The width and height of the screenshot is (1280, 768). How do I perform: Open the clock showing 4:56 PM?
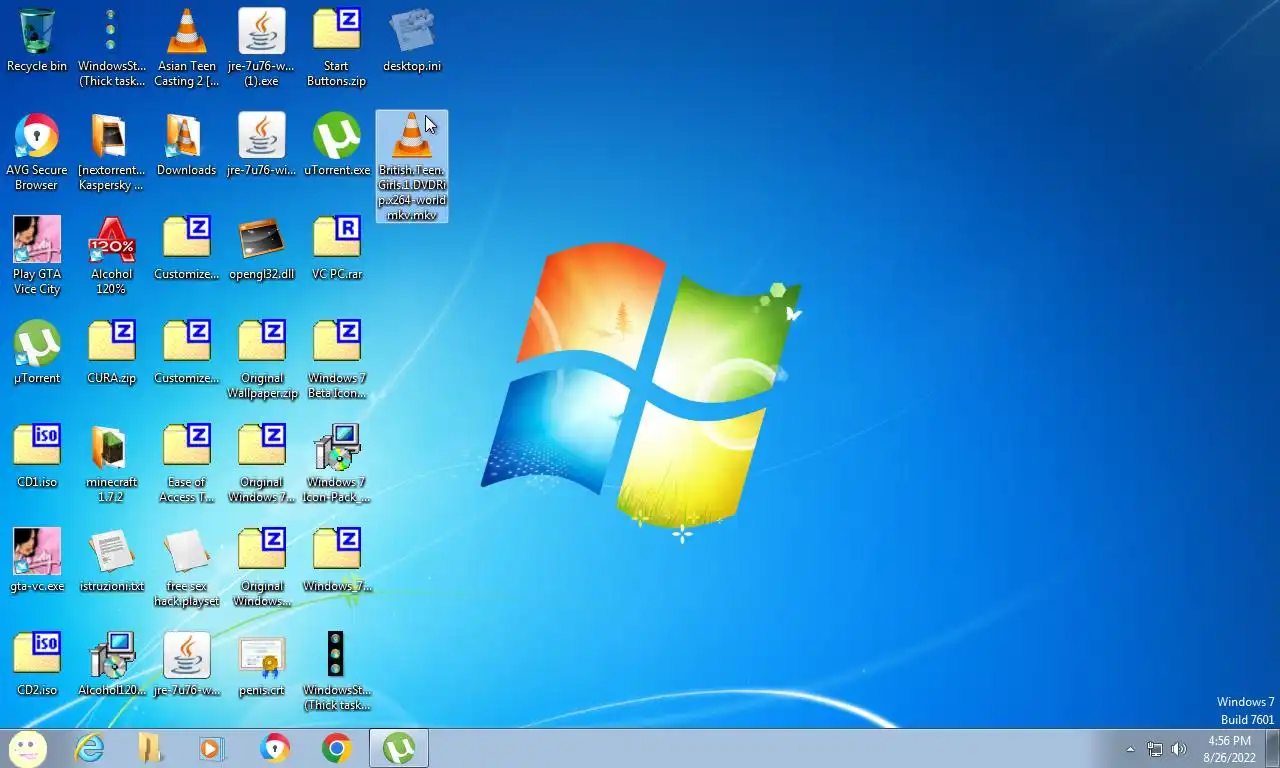[x=1229, y=749]
